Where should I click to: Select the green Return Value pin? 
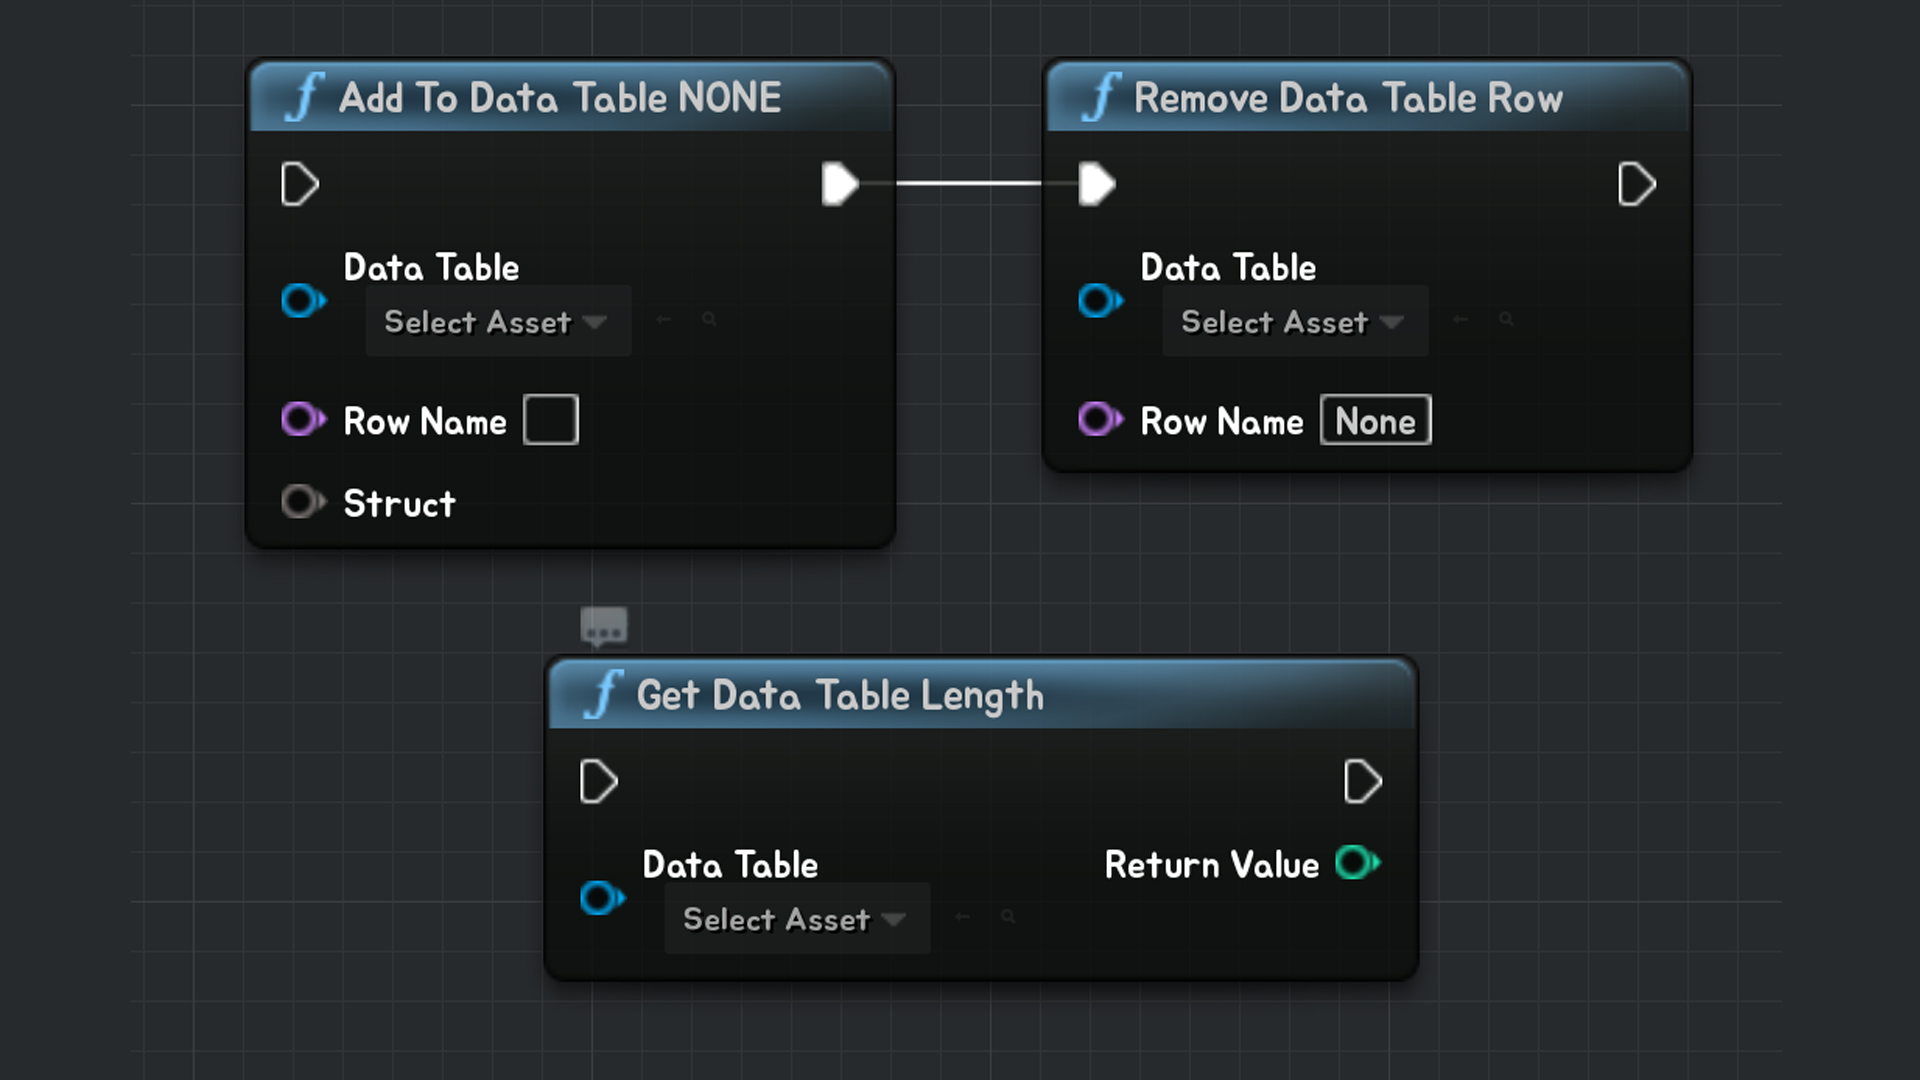1357,862
